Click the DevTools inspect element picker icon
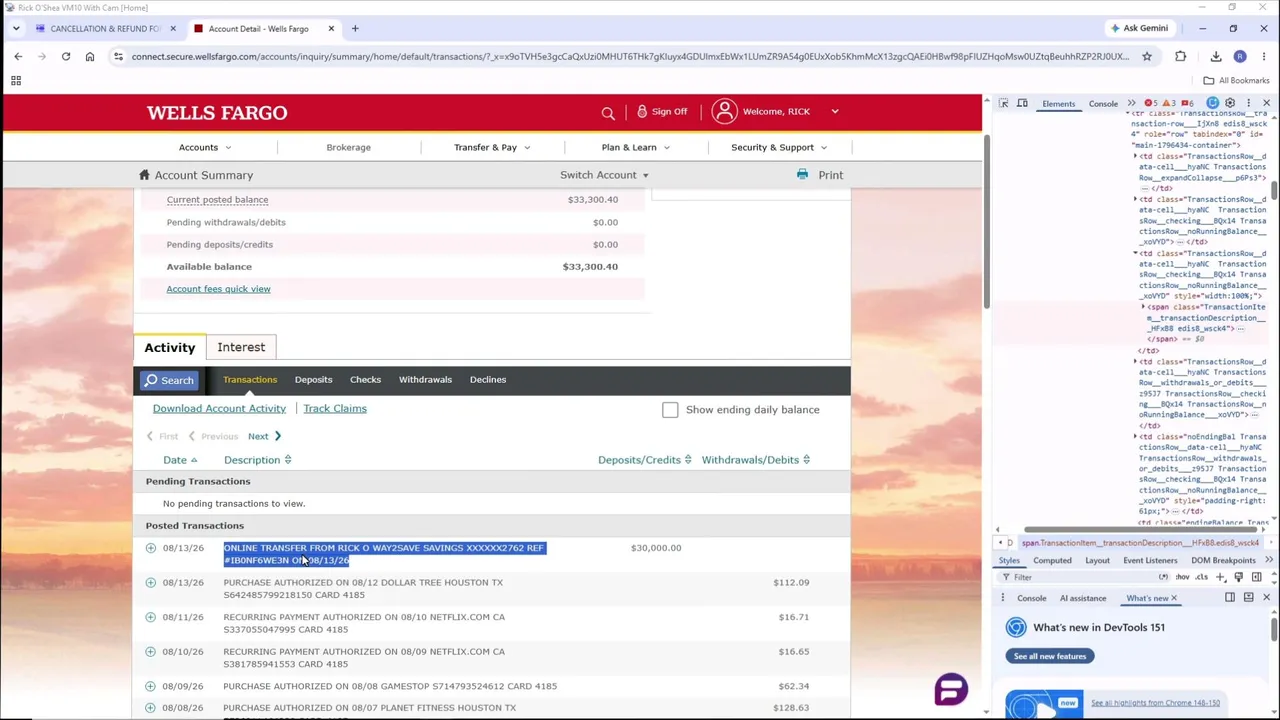The height and width of the screenshot is (720, 1280). (x=1004, y=103)
